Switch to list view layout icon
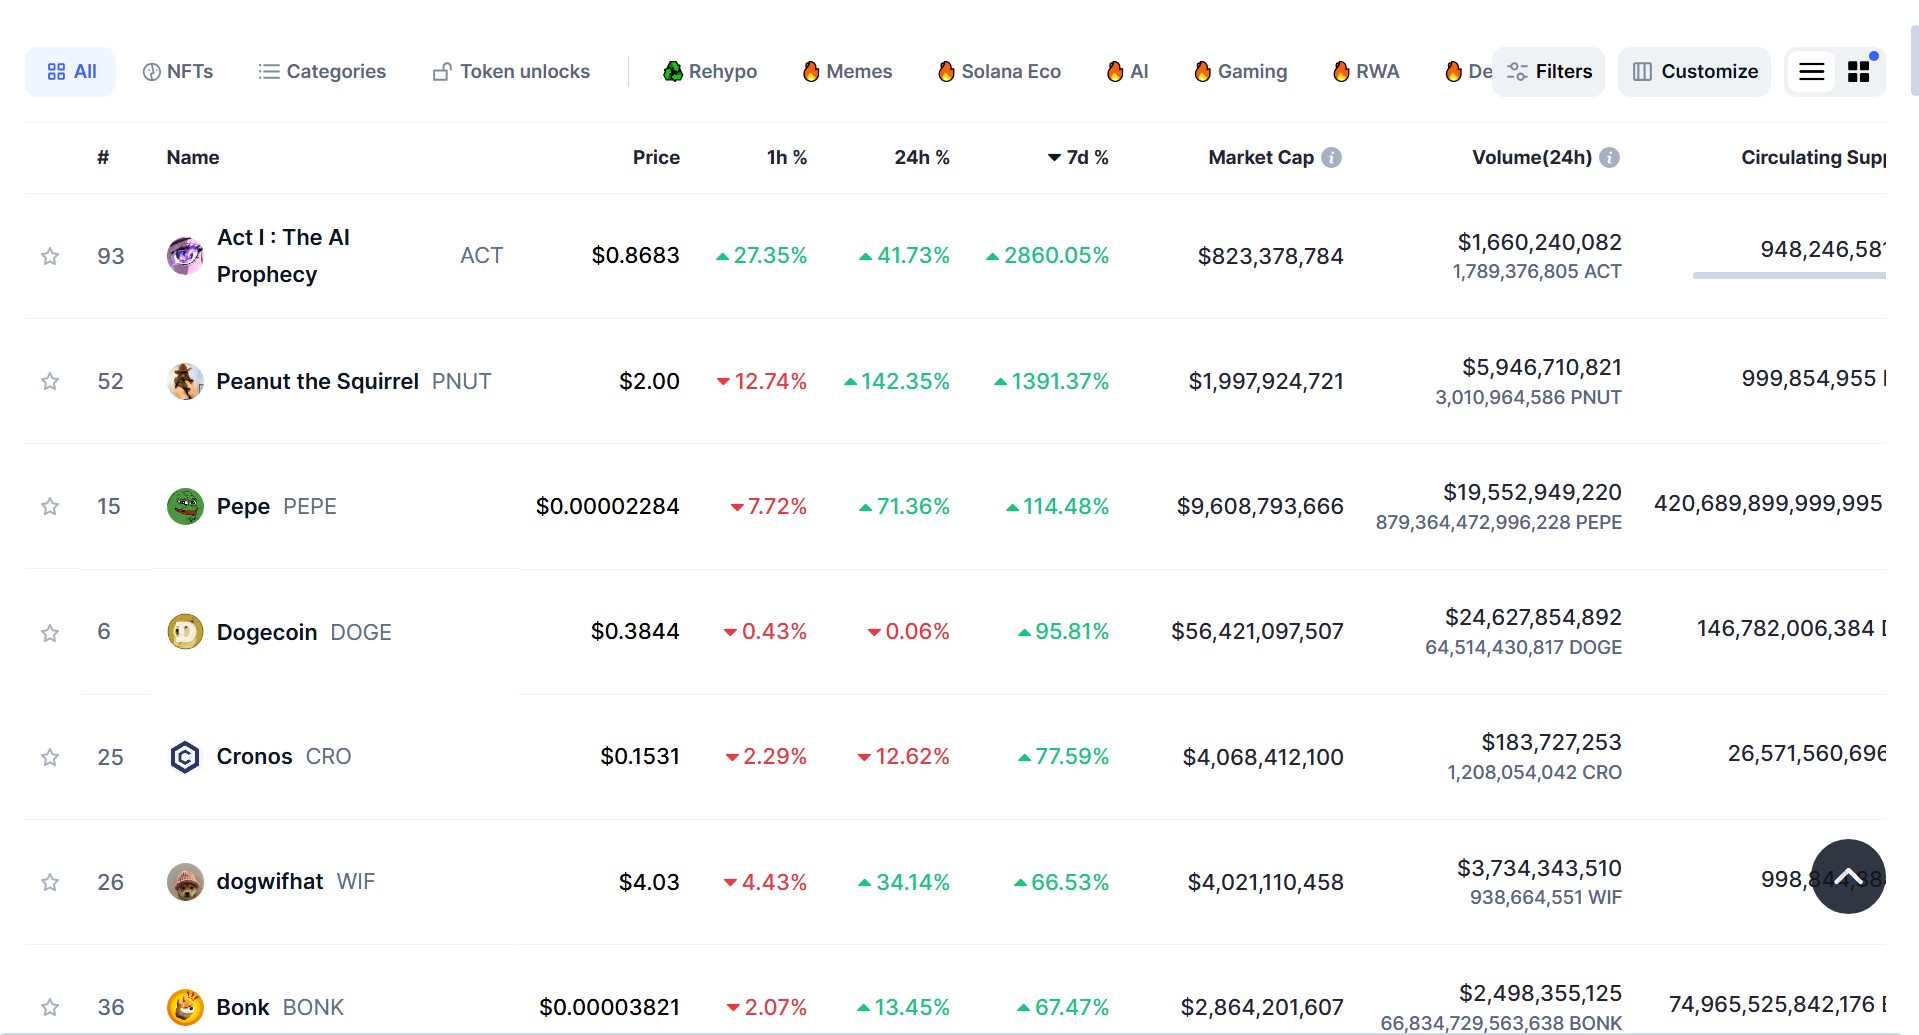Image resolution: width=1919 pixels, height=1035 pixels. click(x=1811, y=72)
